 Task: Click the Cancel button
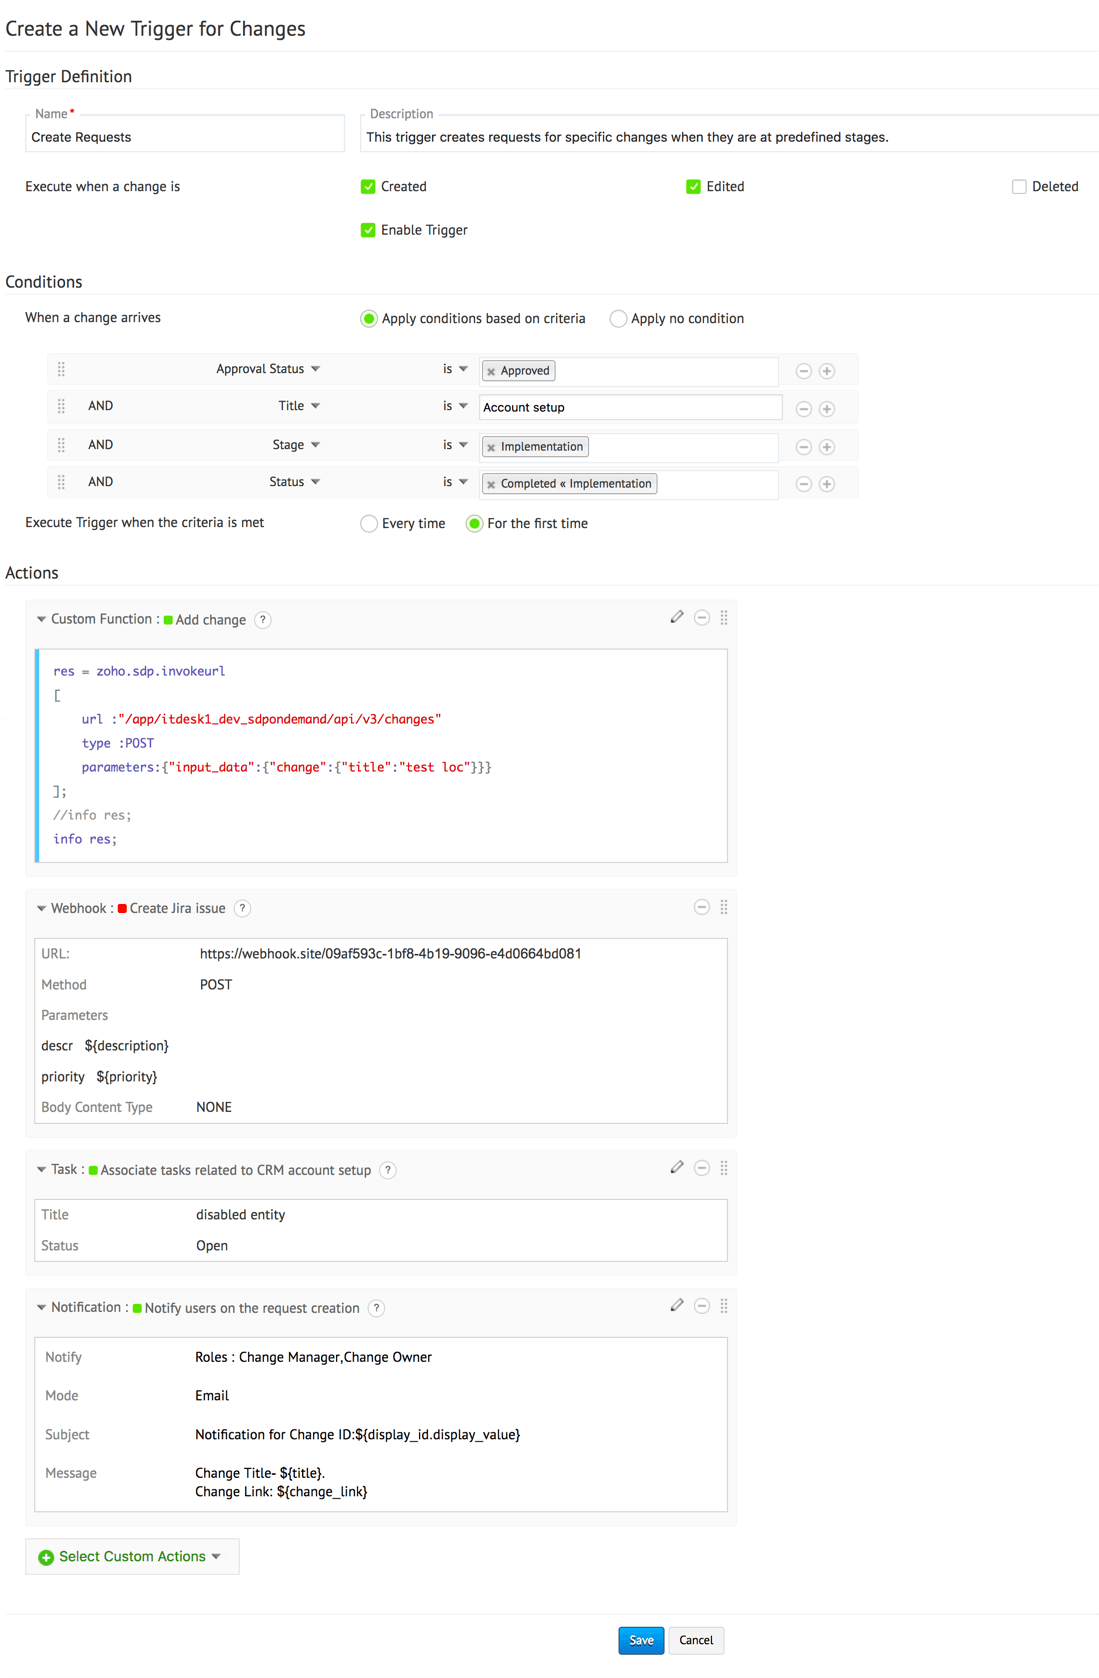click(696, 1640)
